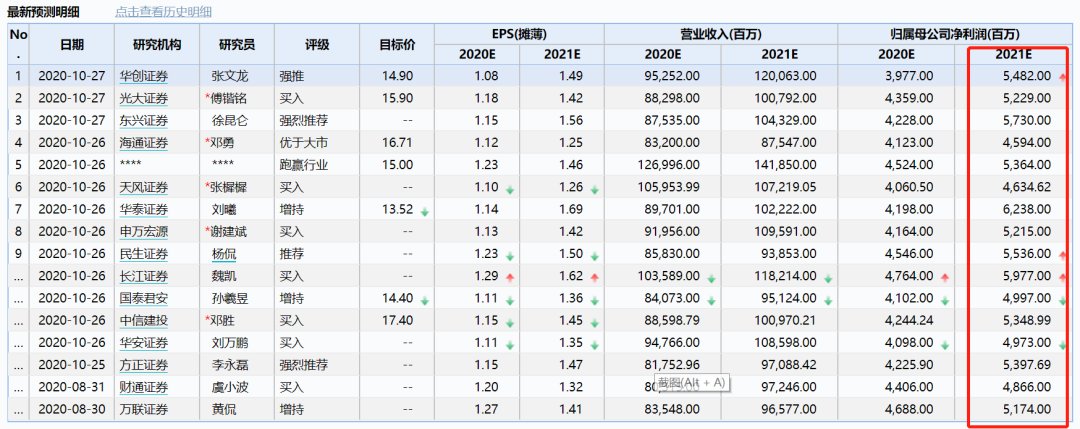Click the target price 16.71 cell
The height and width of the screenshot is (429, 1080).
click(399, 143)
